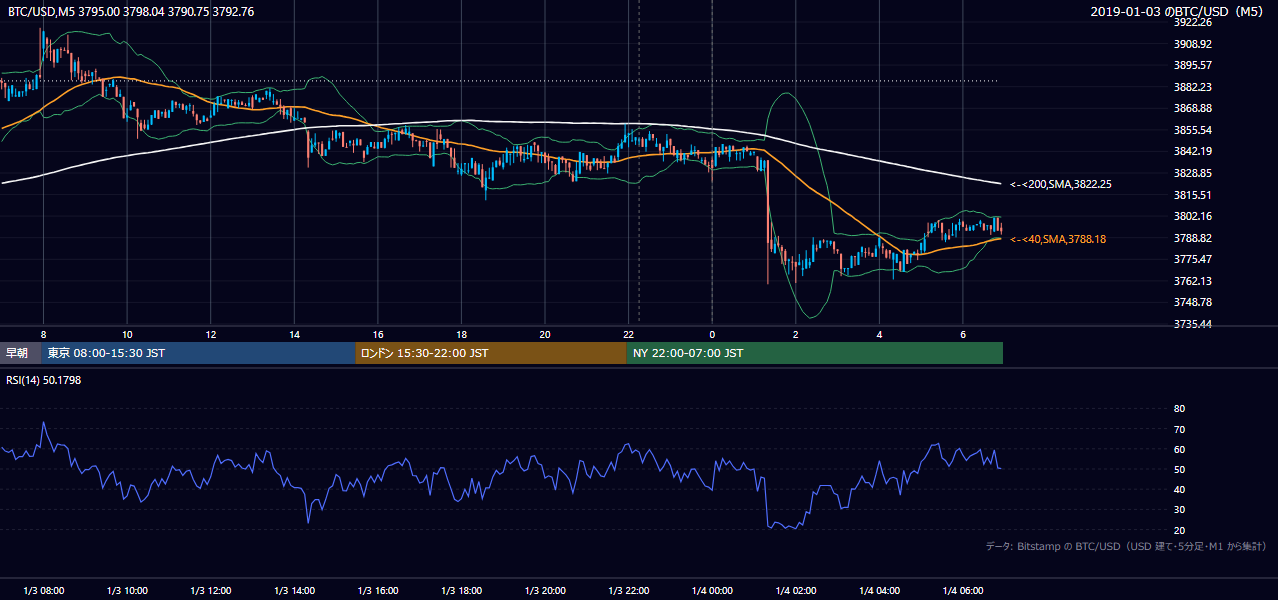Click the RSI axis level 80

1179,409
